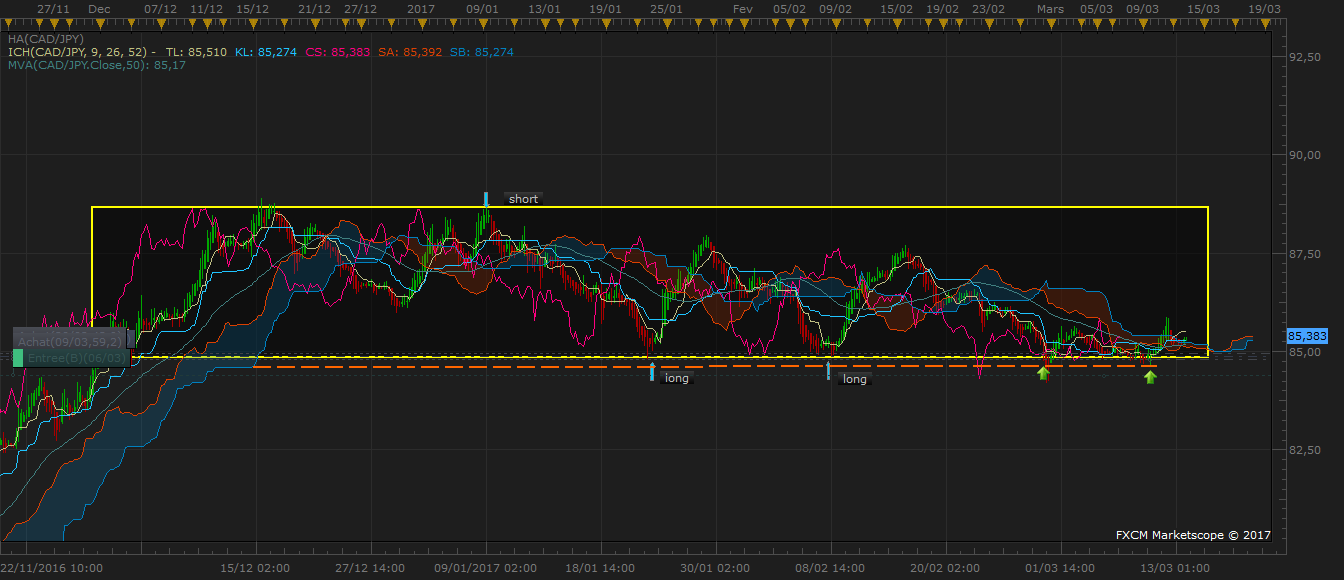Select the Achat(09/03,59,2) order label
This screenshot has width=1344, height=580.
point(70,341)
